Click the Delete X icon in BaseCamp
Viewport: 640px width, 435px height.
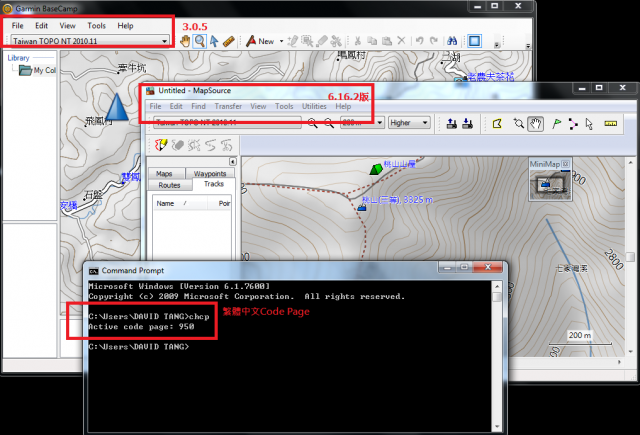[401, 41]
